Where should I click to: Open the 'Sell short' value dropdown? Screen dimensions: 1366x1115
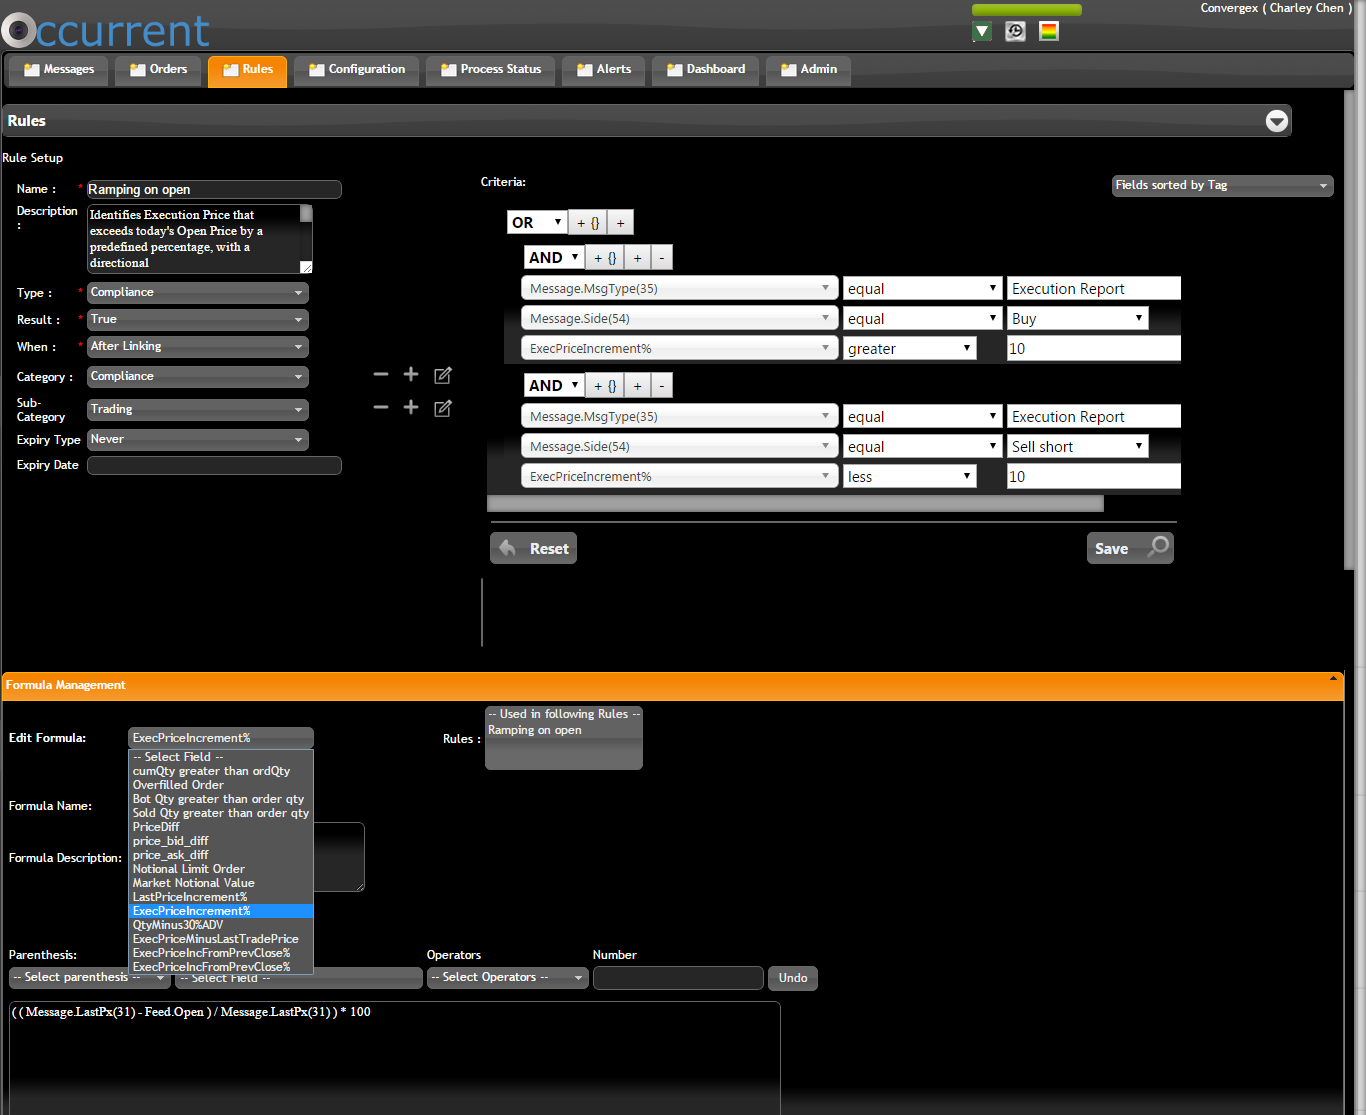1077,447
